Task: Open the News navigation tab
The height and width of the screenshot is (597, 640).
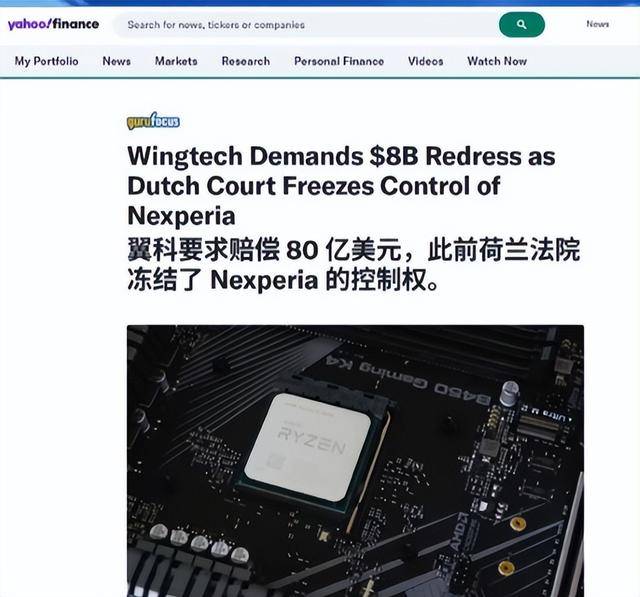Action: coord(117,61)
